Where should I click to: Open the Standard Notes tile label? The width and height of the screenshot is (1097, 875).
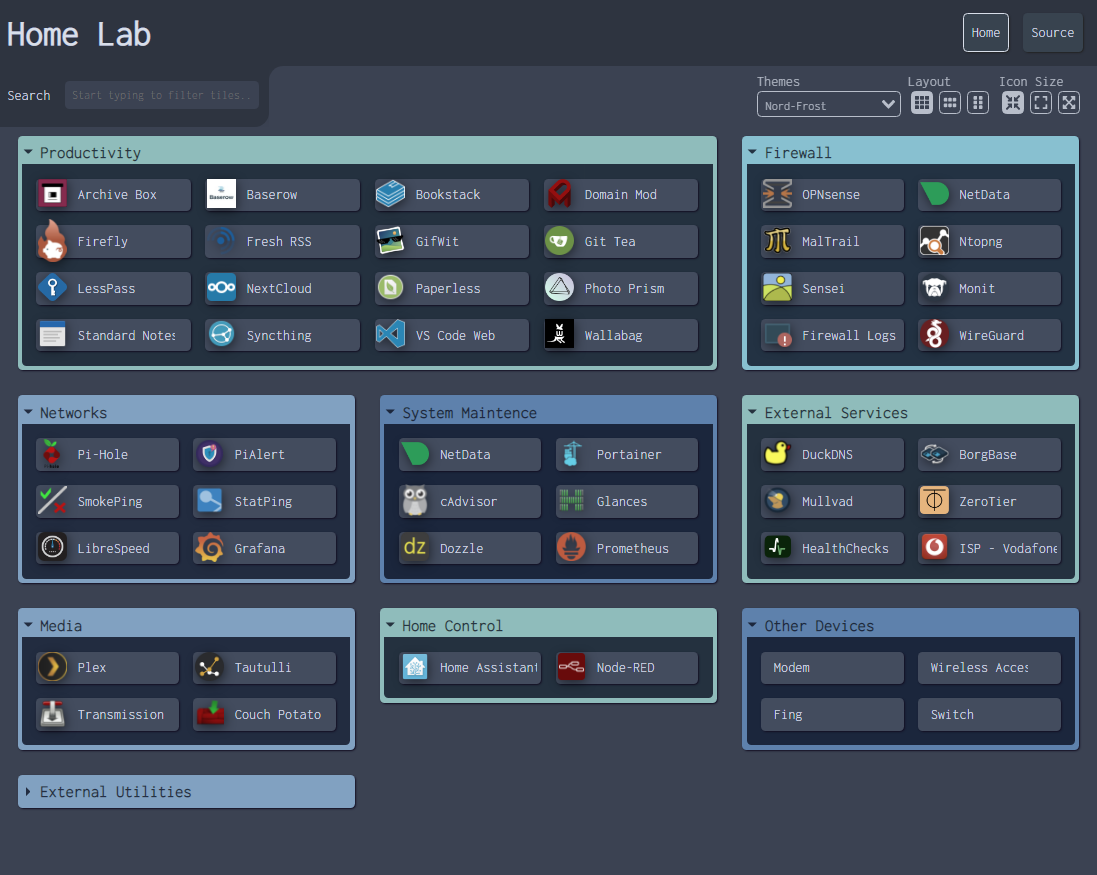(x=127, y=335)
